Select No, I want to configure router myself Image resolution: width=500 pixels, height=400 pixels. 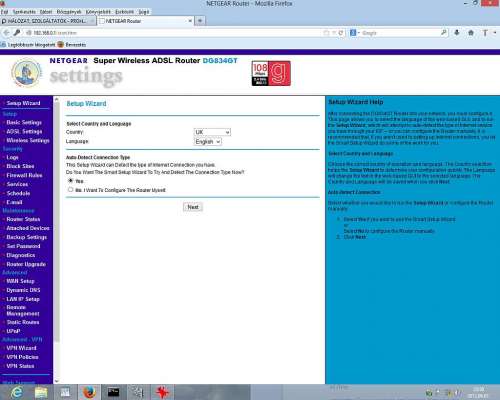pos(70,190)
